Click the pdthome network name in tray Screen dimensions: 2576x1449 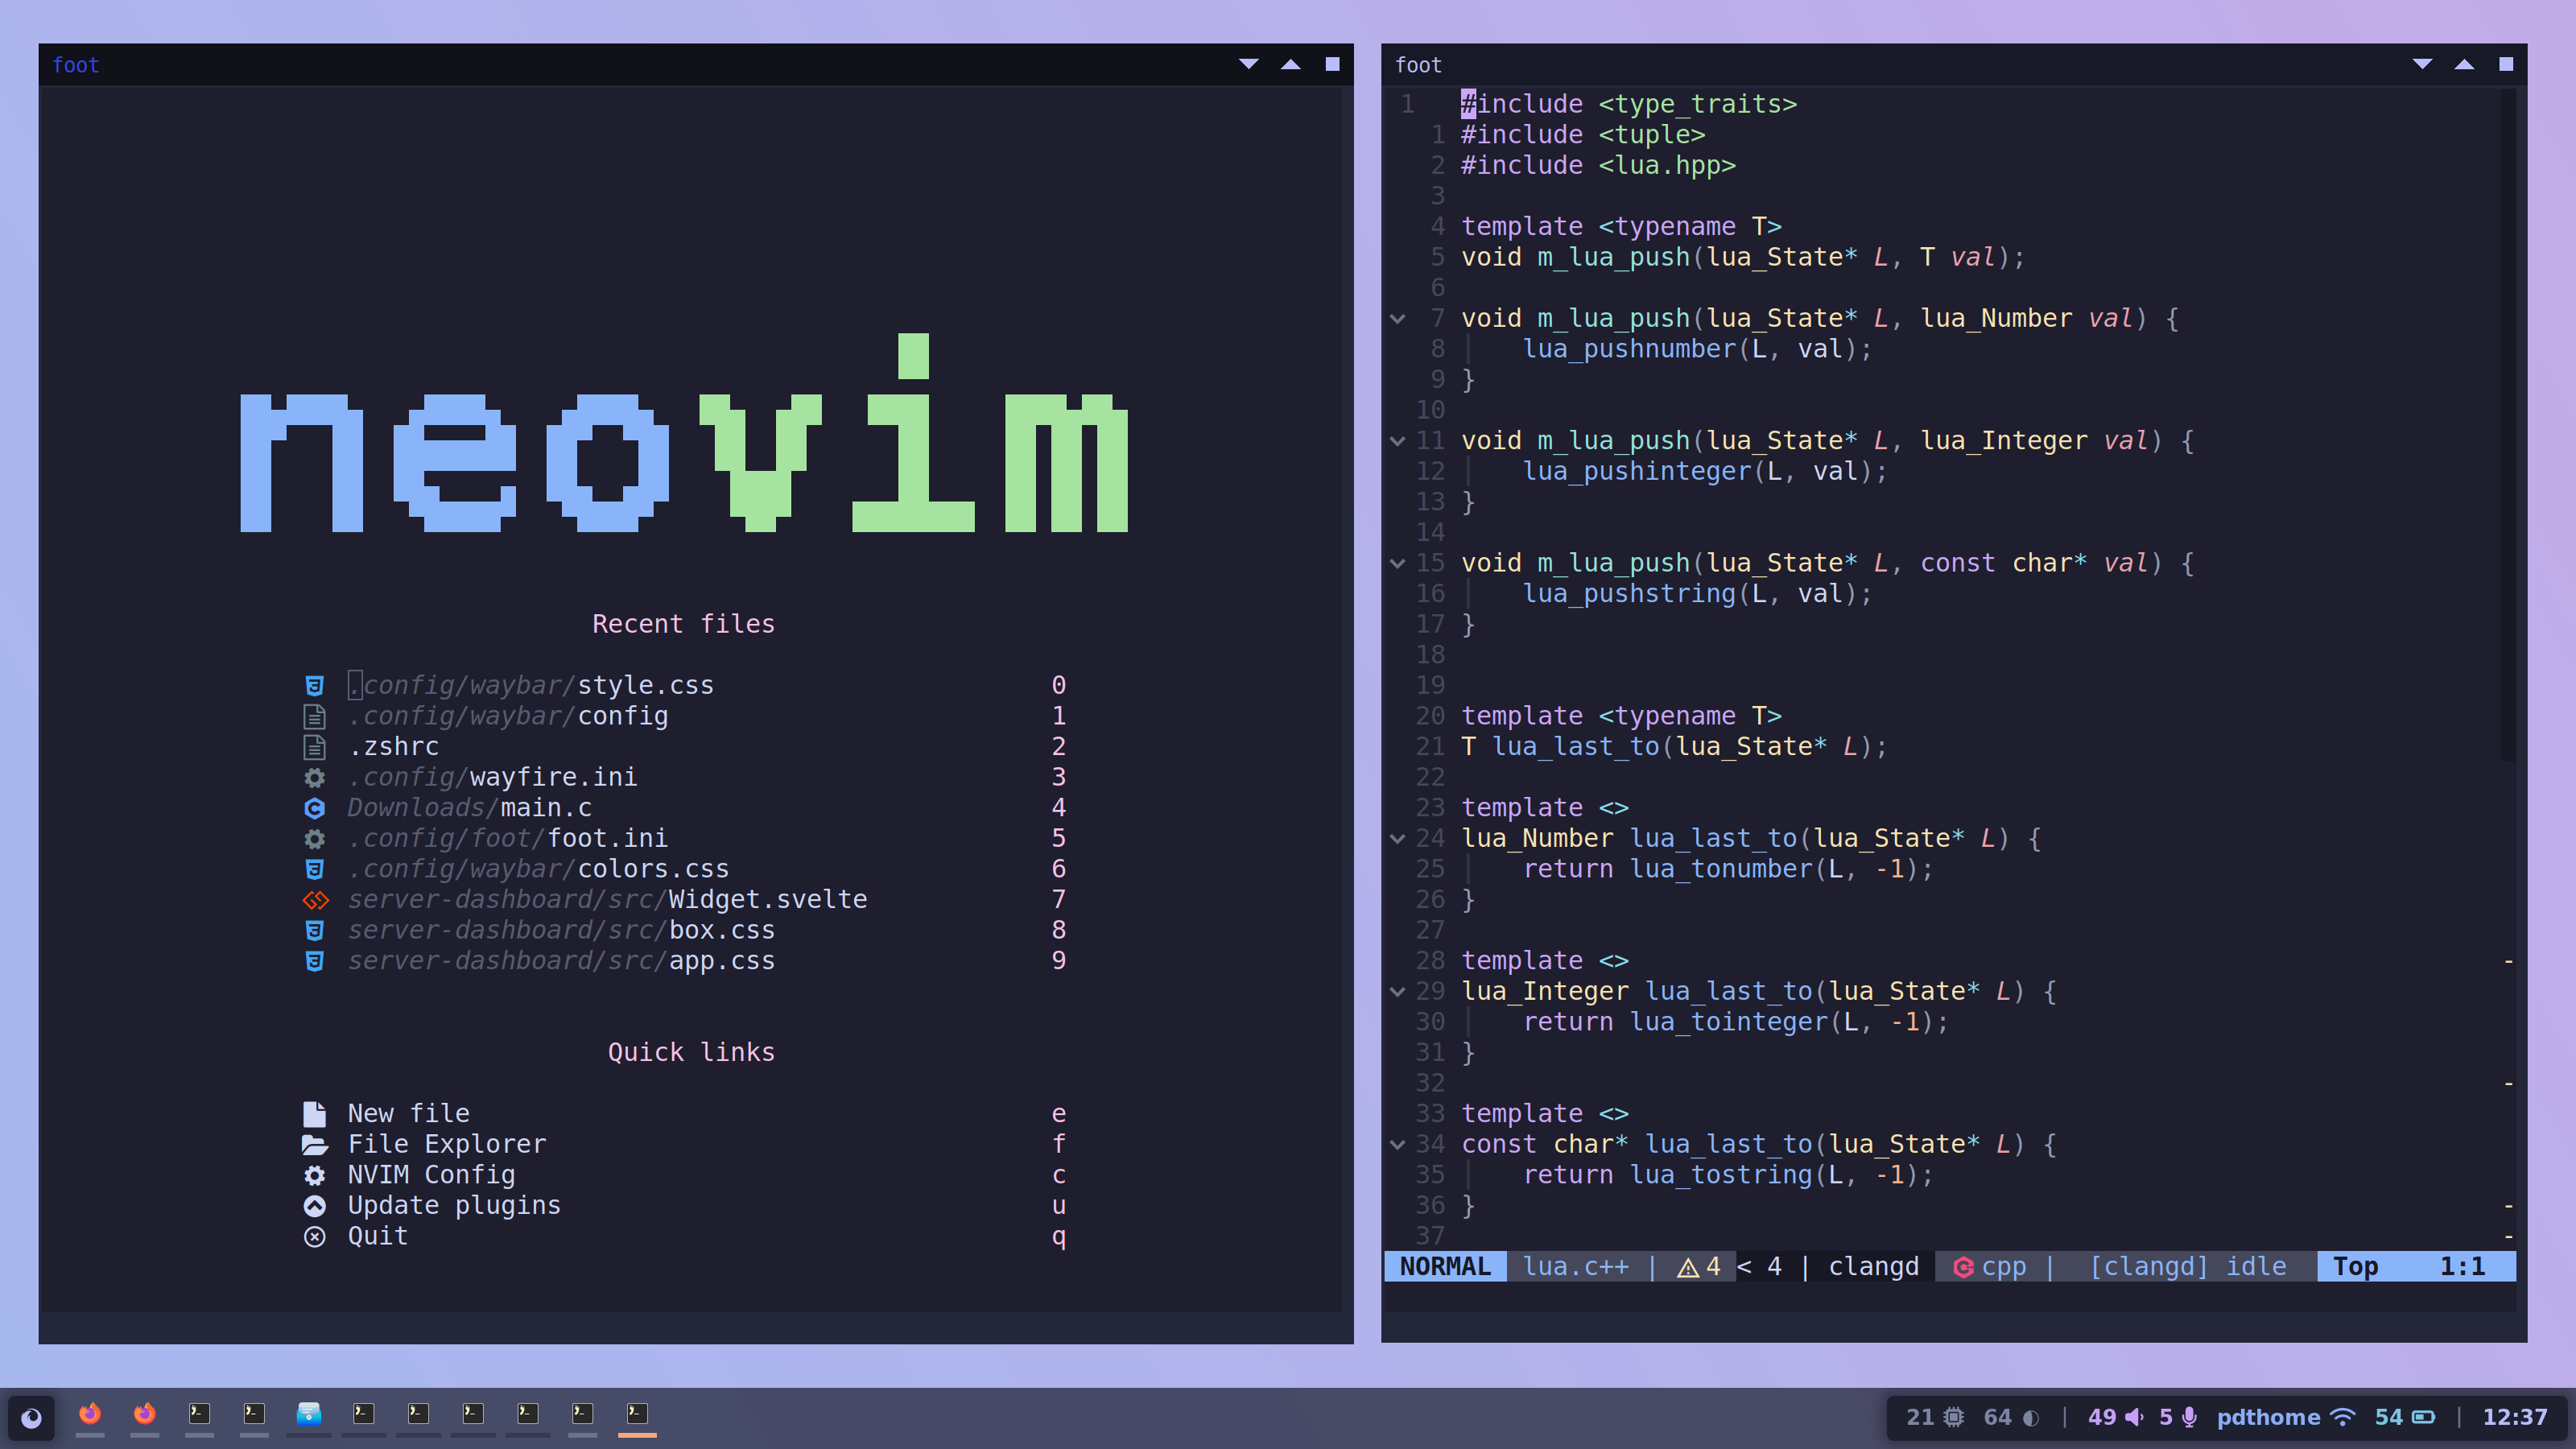point(2268,1417)
